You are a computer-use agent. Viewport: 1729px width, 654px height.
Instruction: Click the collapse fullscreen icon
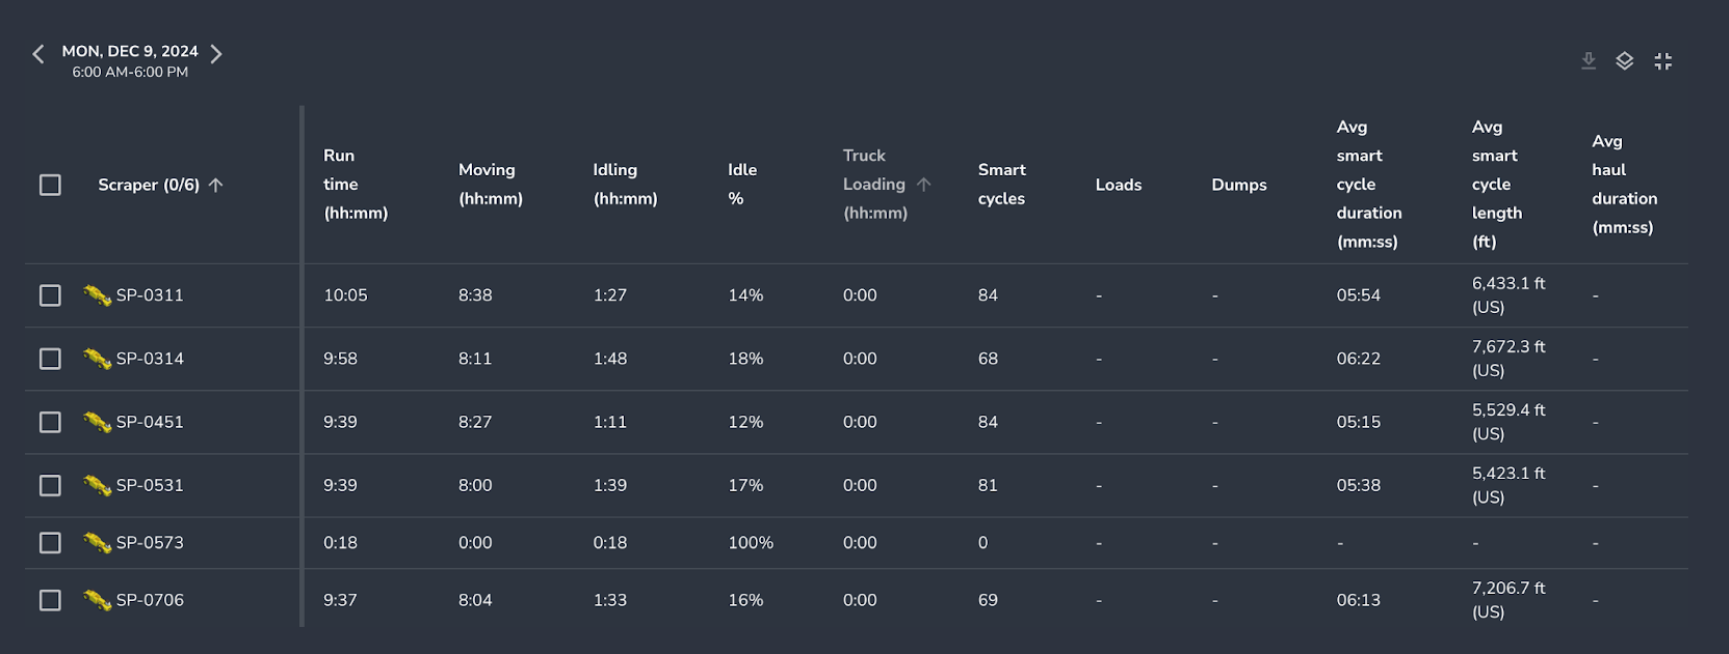[x=1663, y=62]
